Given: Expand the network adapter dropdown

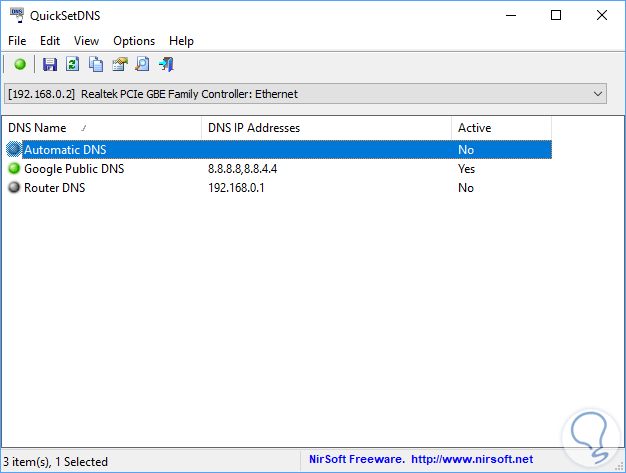Looking at the screenshot, I should click(x=598, y=94).
